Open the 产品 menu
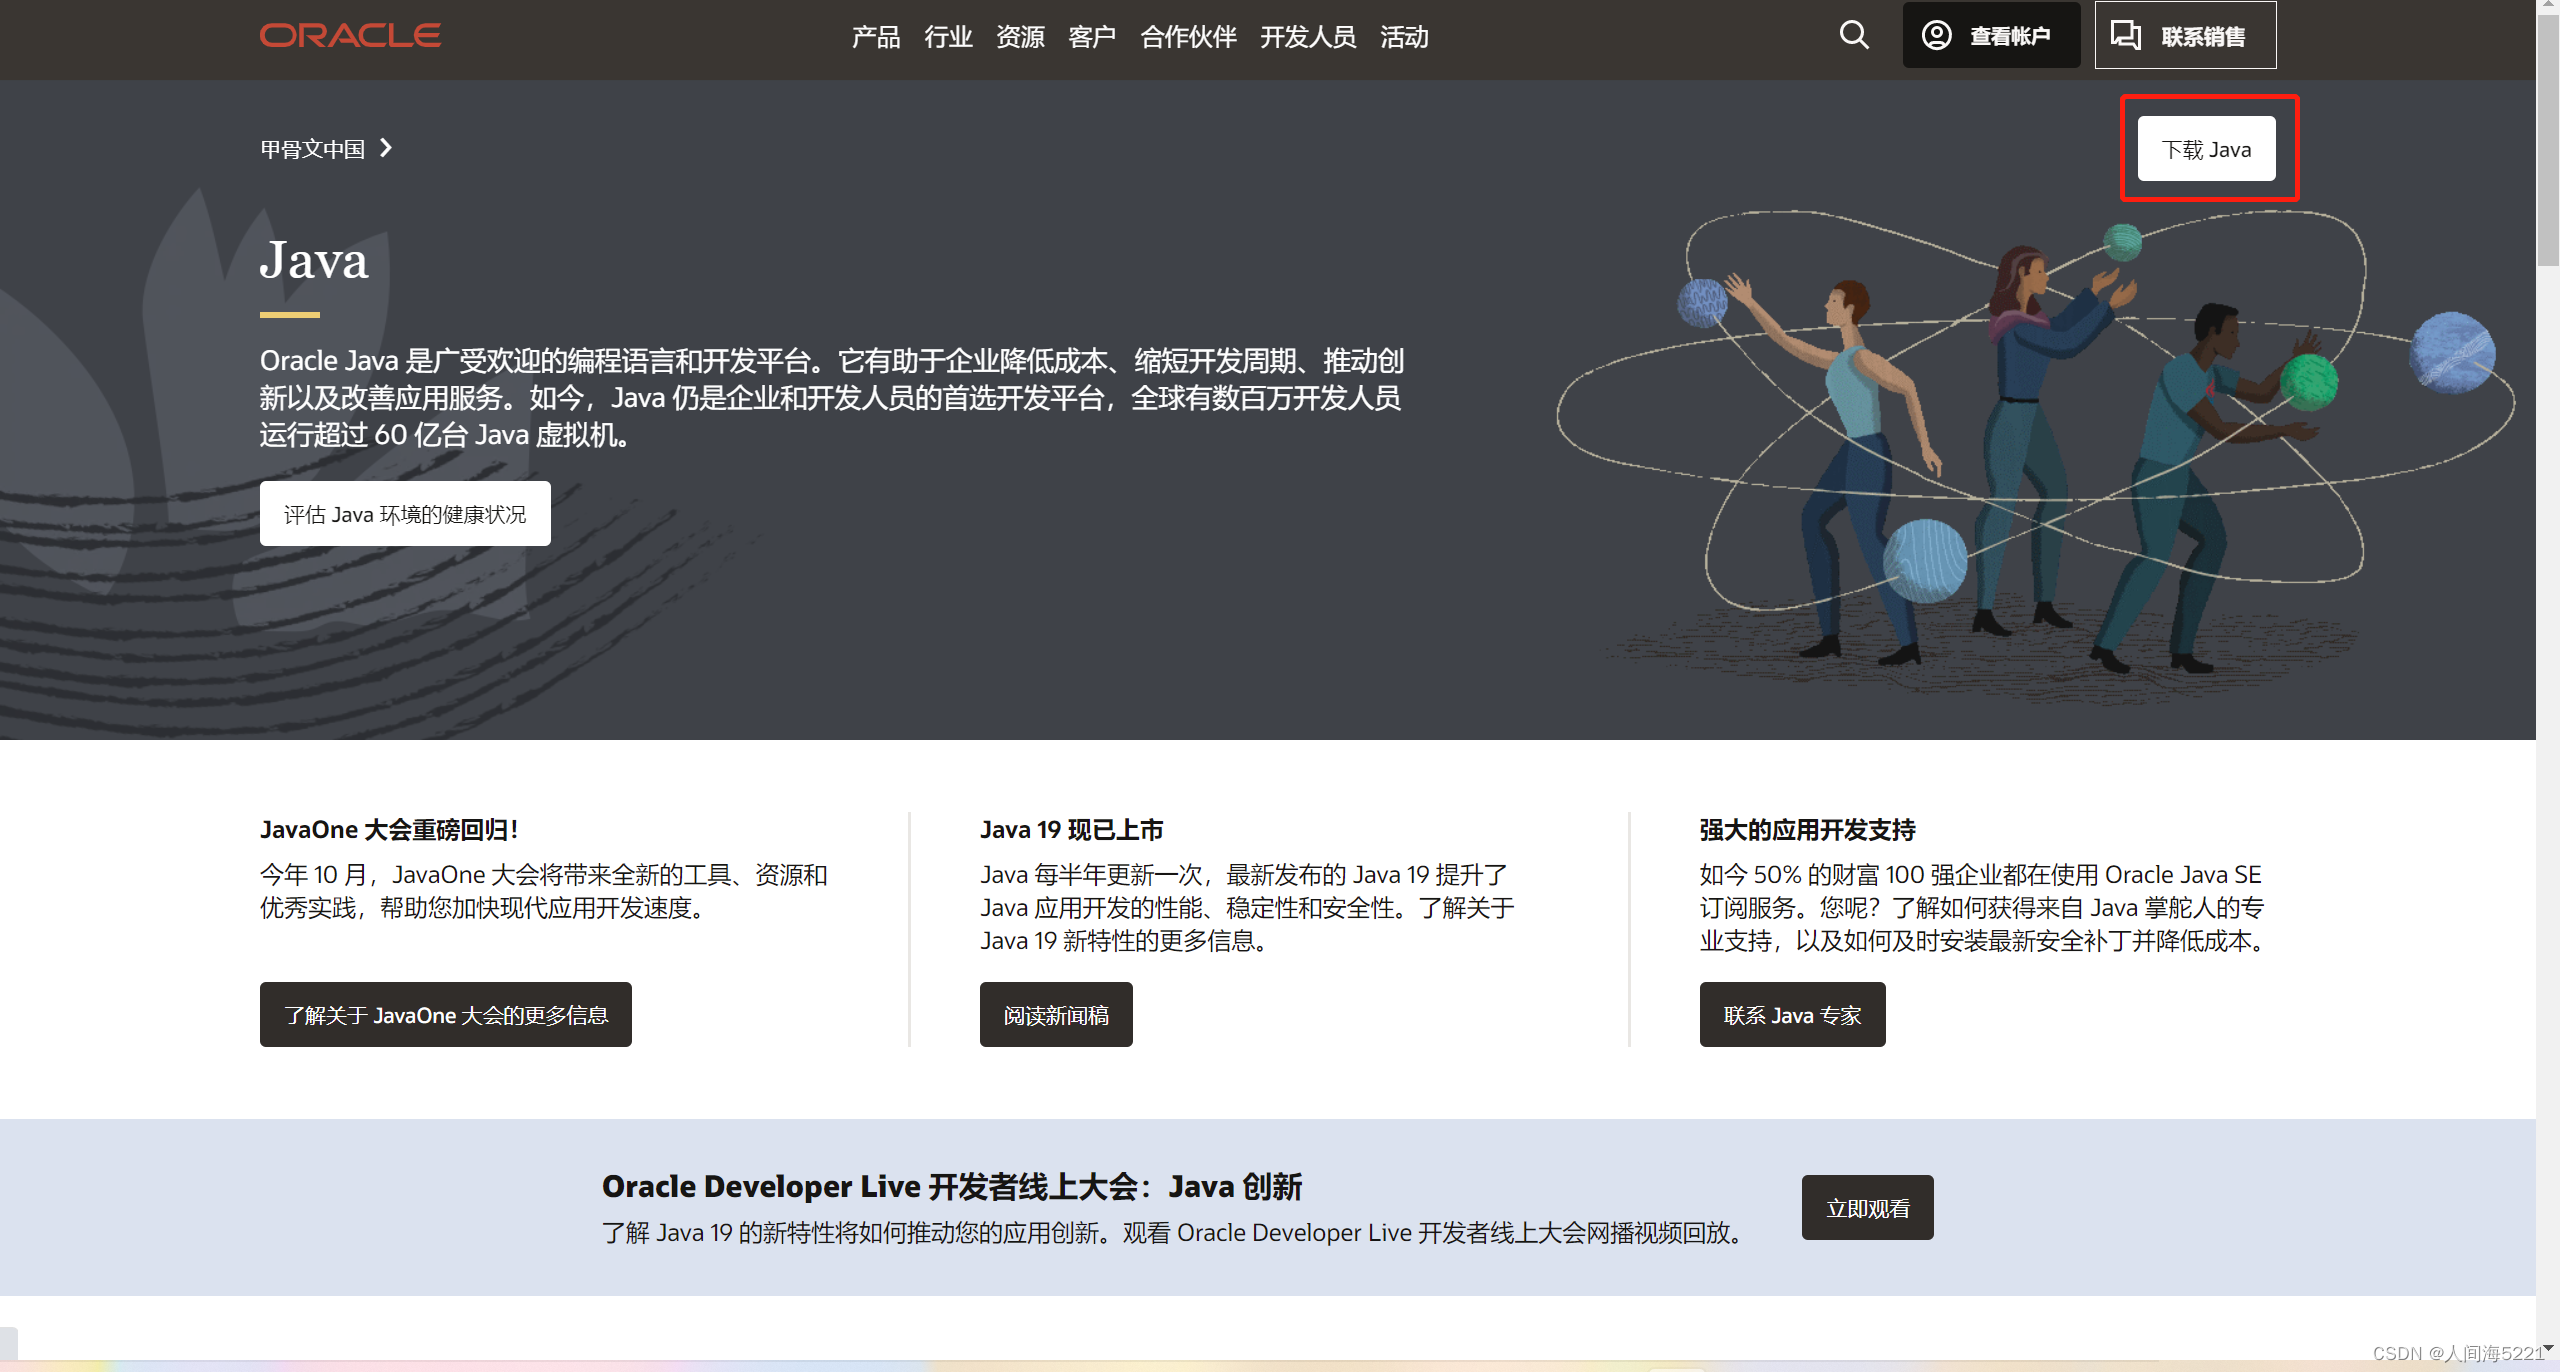Viewport: 2560px width, 1372px height. (x=876, y=38)
